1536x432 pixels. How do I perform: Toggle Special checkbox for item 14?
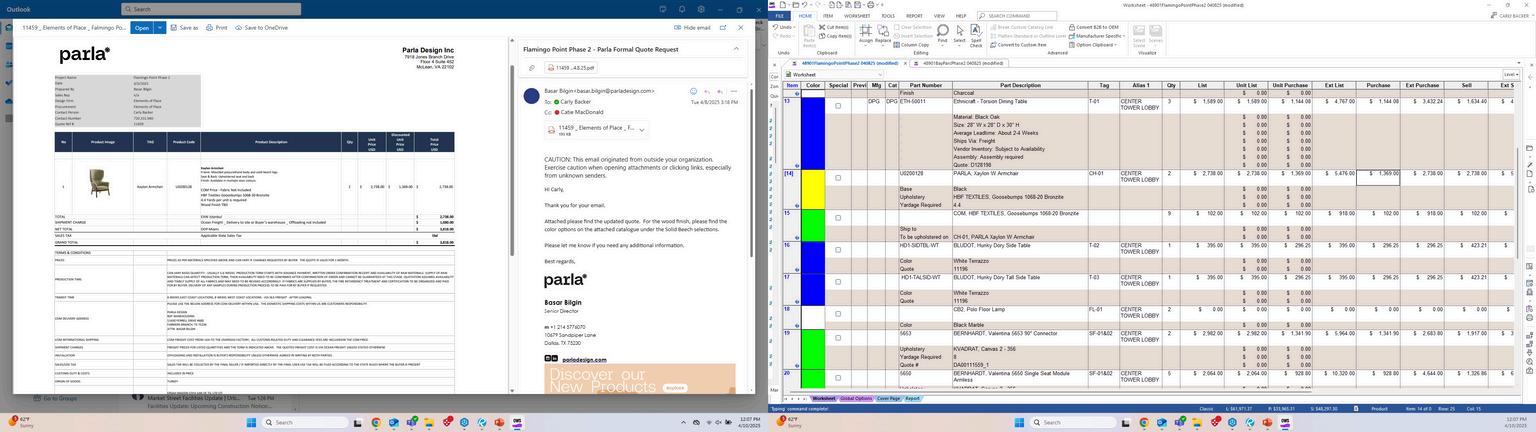pos(838,178)
